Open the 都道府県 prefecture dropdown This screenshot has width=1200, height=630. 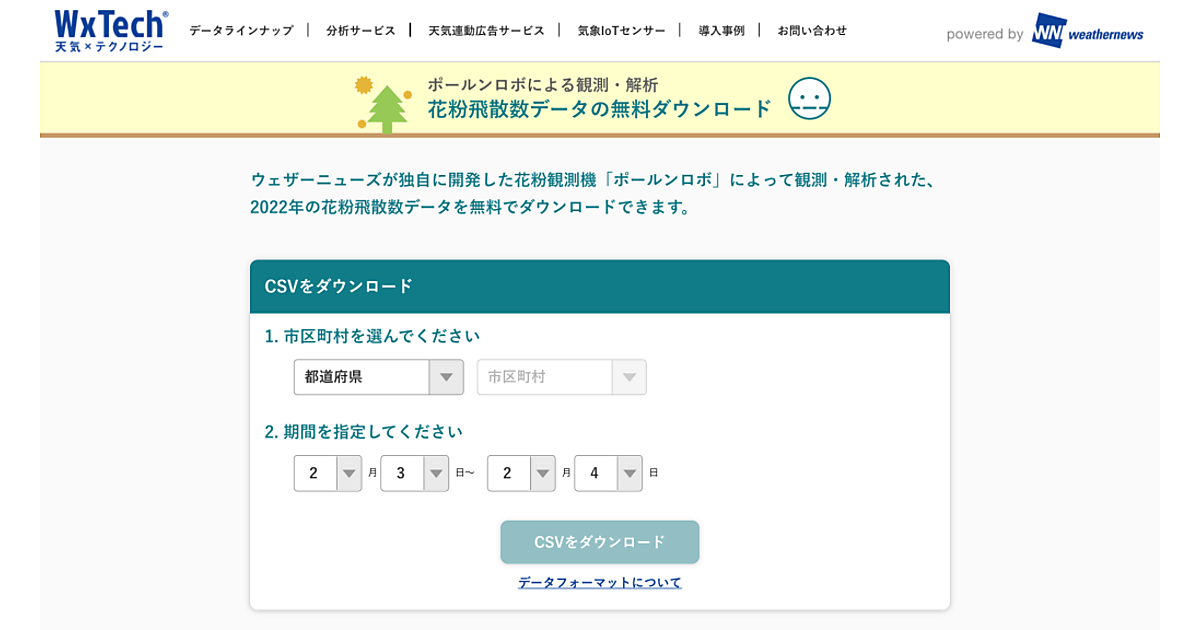[378, 377]
